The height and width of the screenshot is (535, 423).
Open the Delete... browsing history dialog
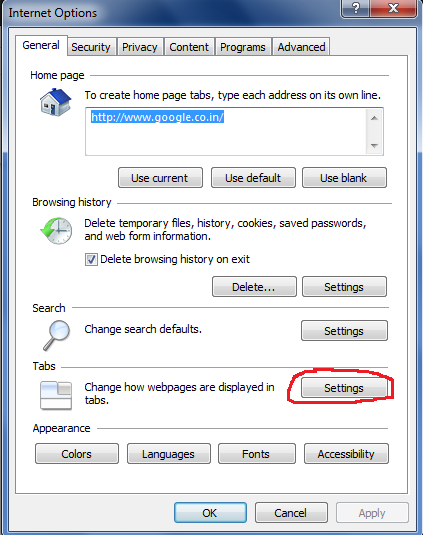[254, 287]
